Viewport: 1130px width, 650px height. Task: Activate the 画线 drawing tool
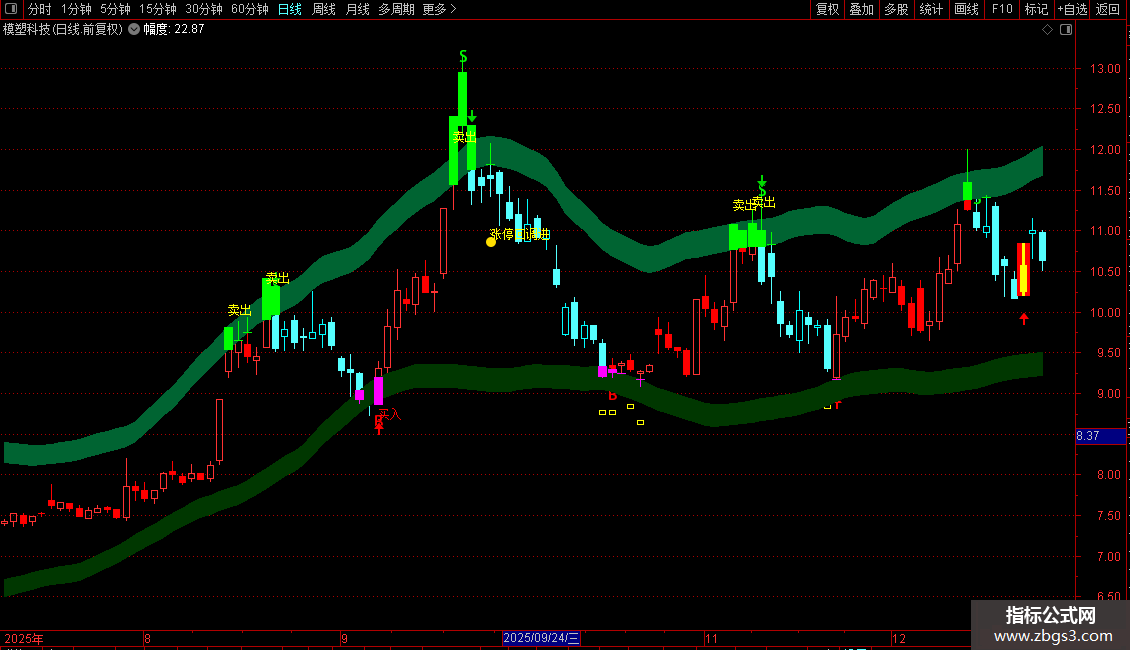click(x=966, y=9)
